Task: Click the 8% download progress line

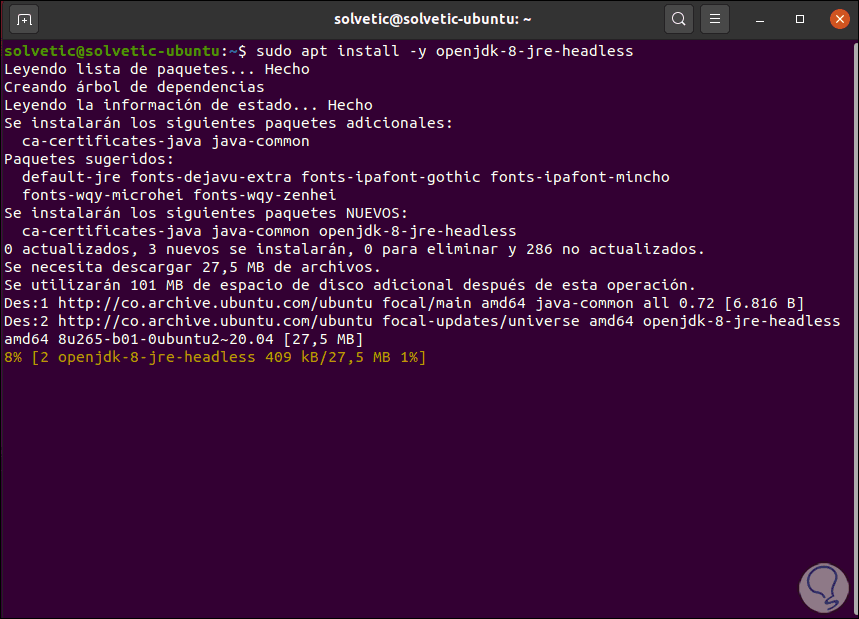Action: point(215,357)
